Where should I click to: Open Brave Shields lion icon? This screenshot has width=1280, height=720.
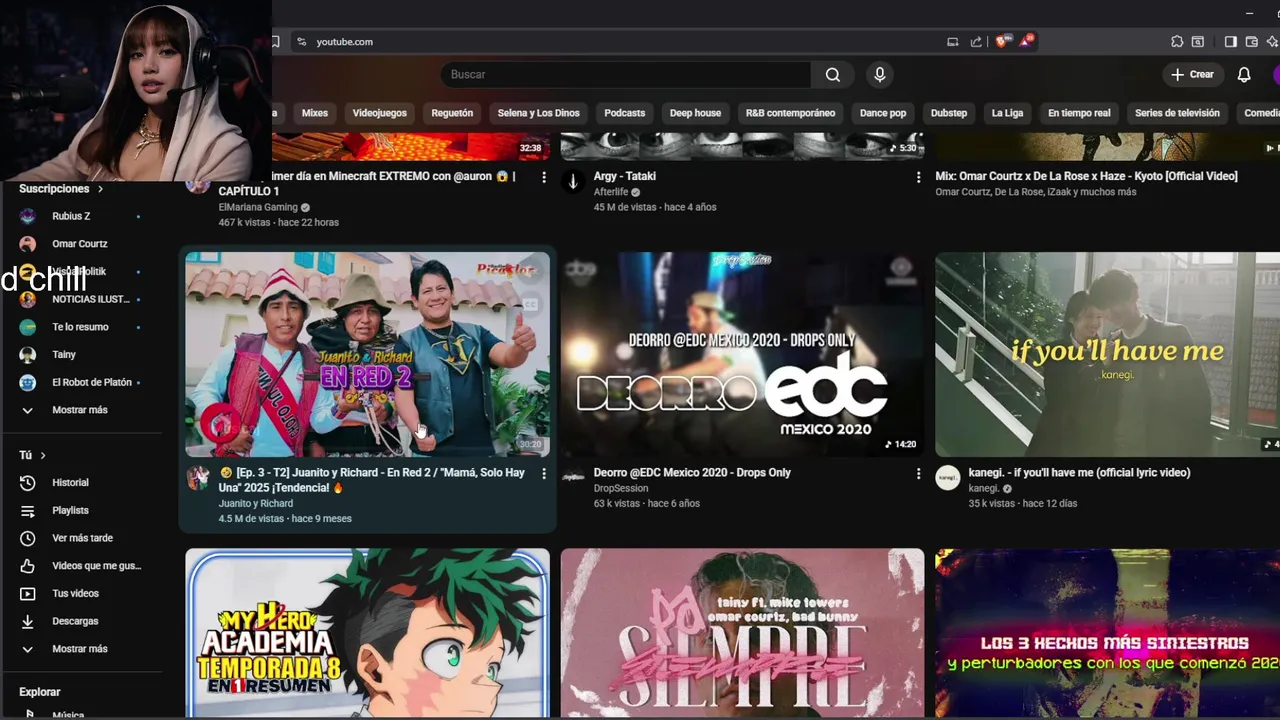click(x=1002, y=42)
